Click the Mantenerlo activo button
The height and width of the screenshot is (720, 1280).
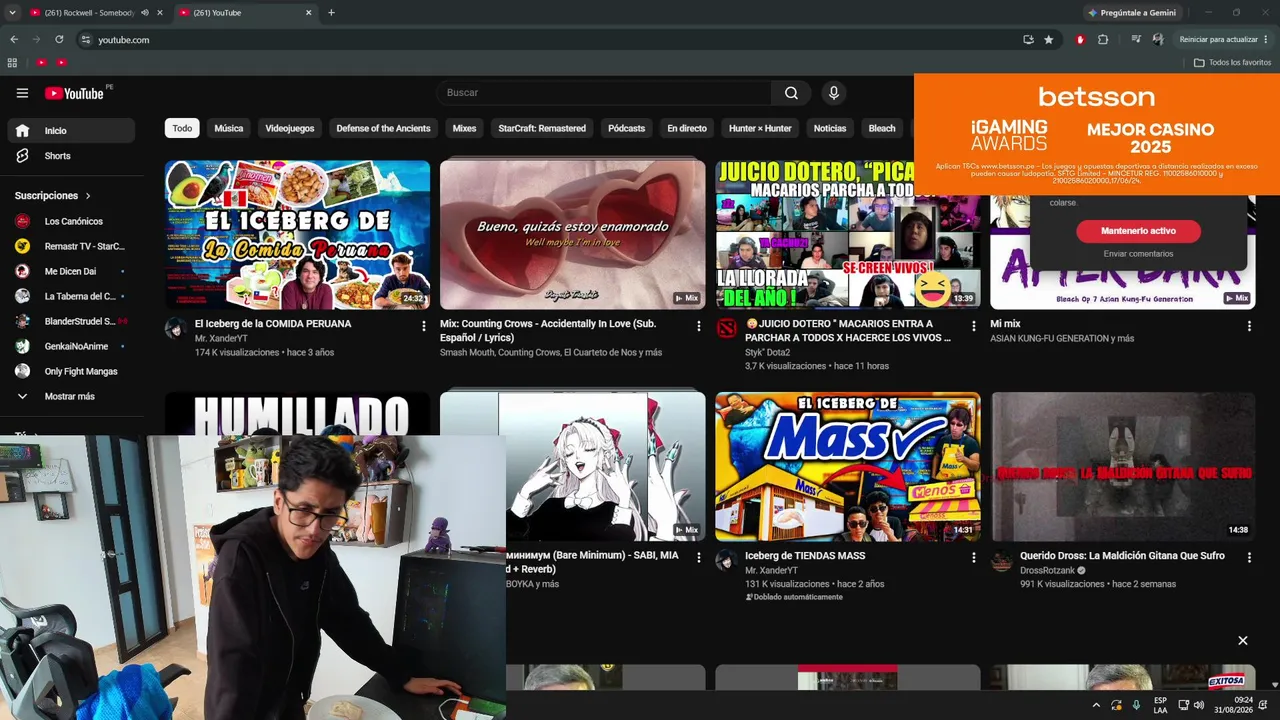pyautogui.click(x=1138, y=231)
